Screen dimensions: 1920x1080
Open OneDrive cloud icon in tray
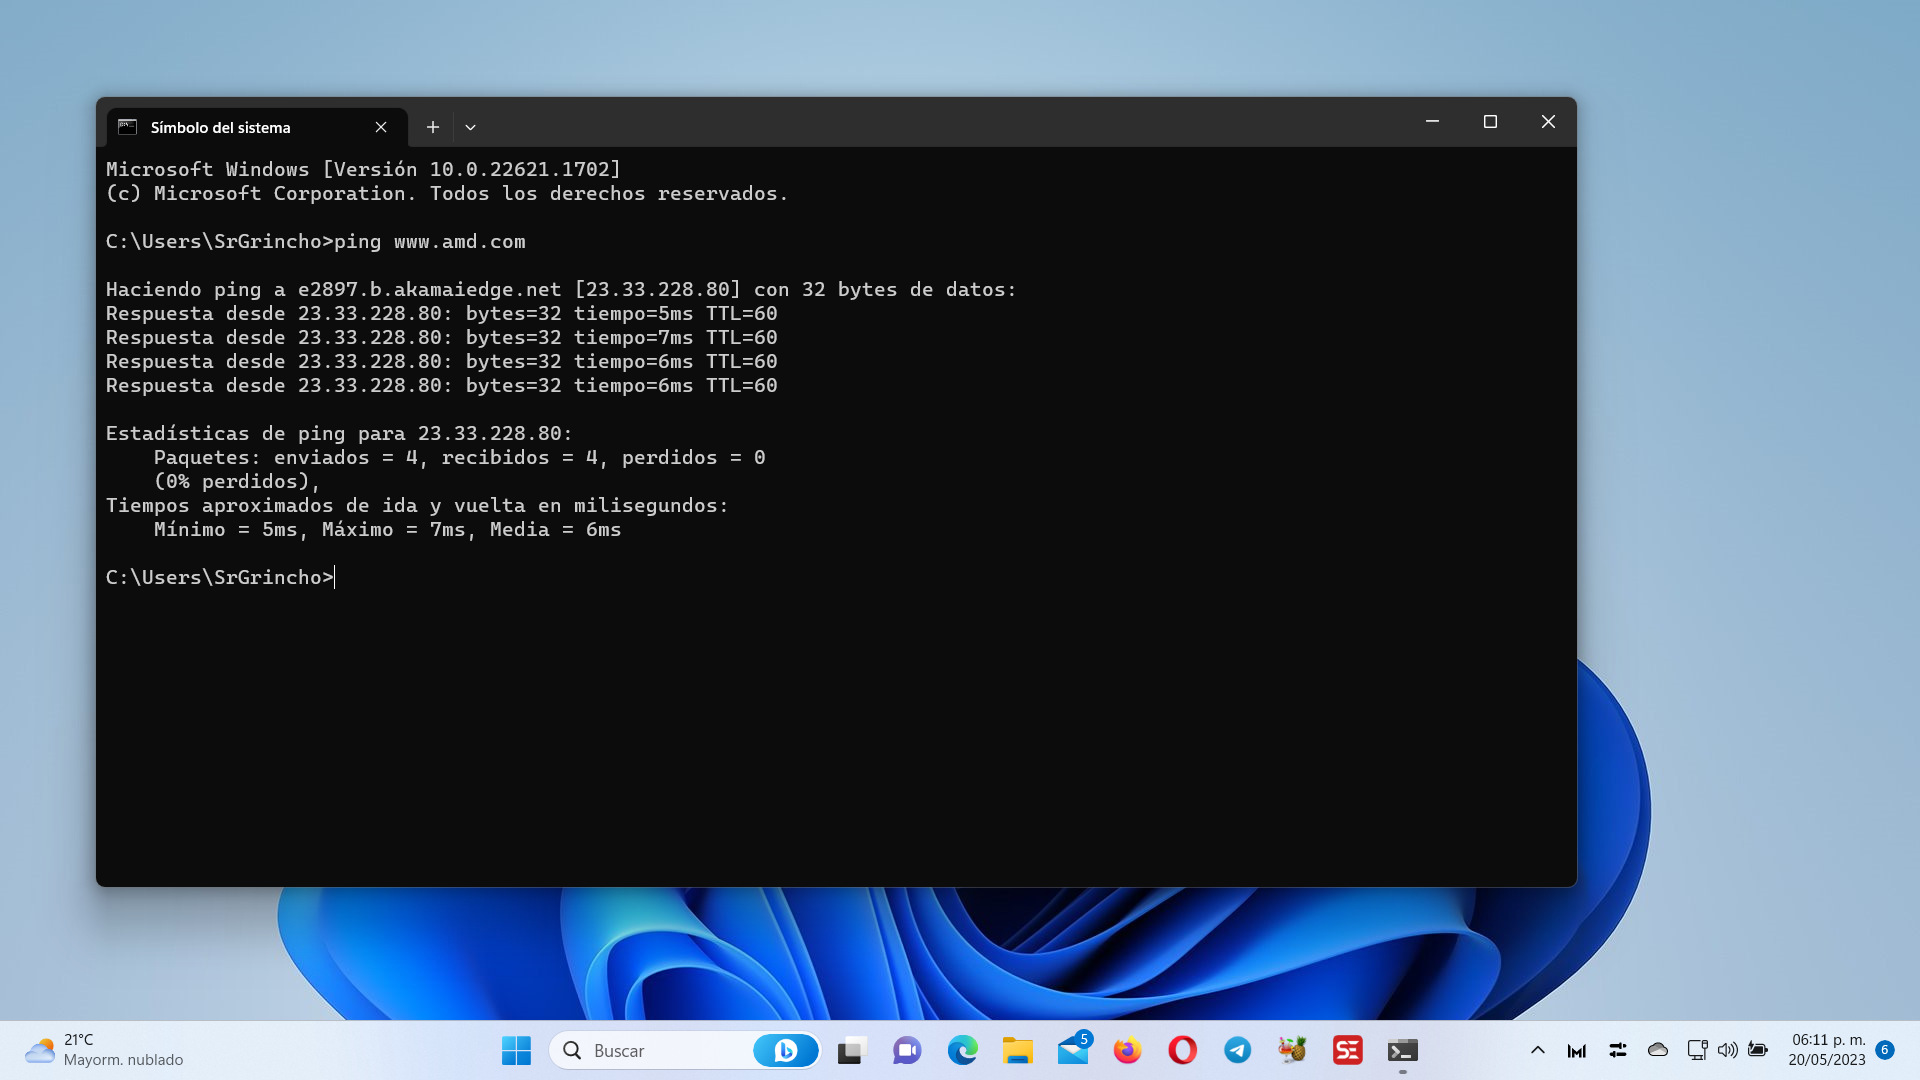1658,1050
